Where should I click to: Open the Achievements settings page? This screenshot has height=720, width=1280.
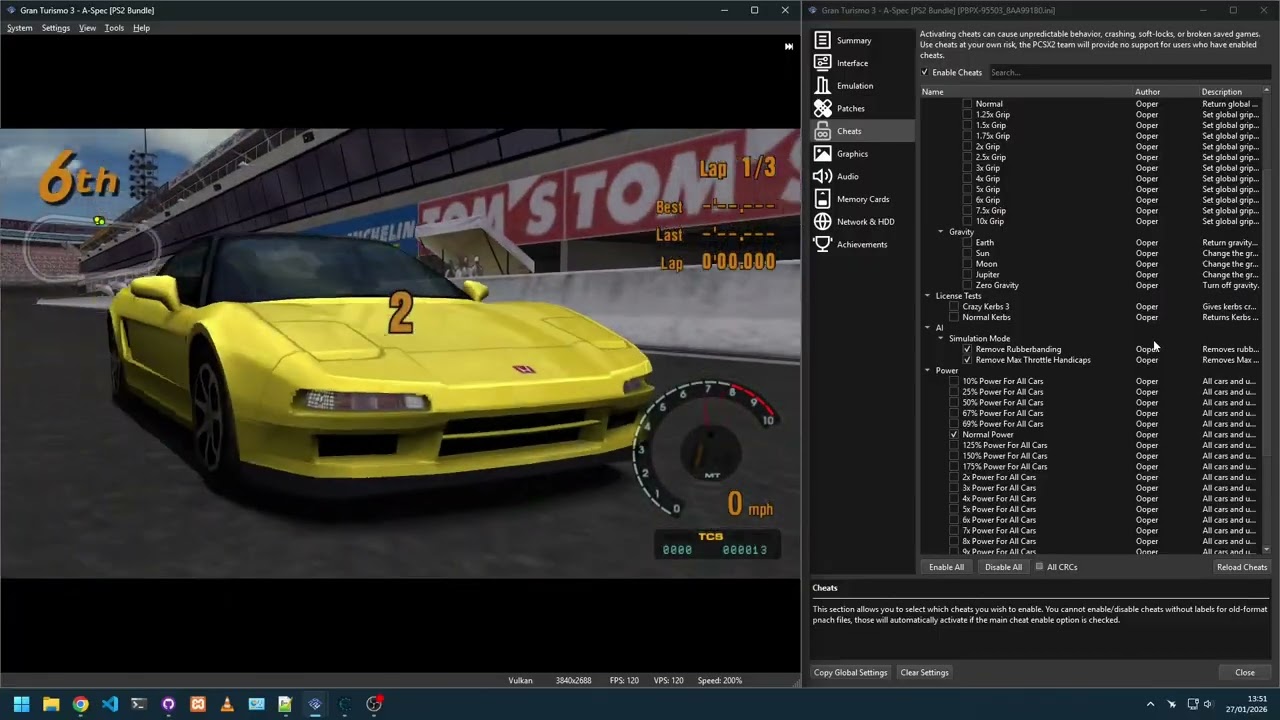862,244
